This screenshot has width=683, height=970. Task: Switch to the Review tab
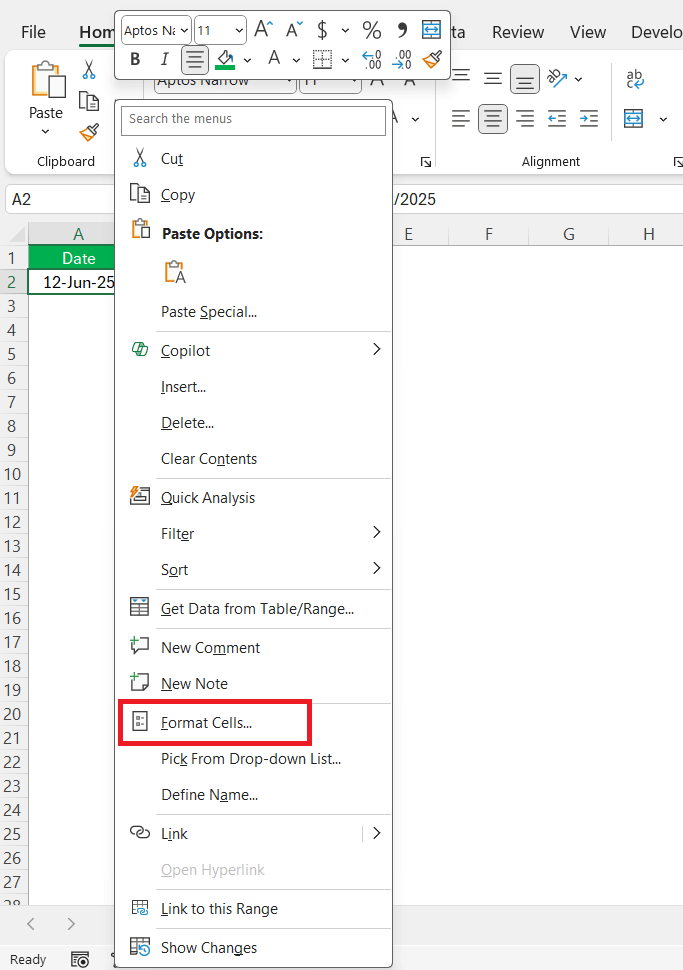(x=518, y=32)
